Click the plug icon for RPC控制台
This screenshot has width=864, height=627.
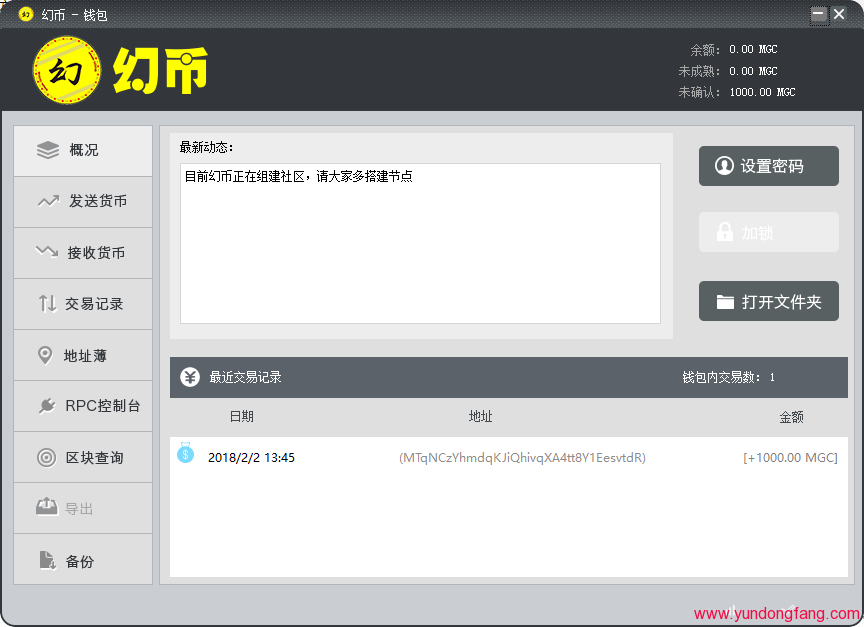pos(47,406)
